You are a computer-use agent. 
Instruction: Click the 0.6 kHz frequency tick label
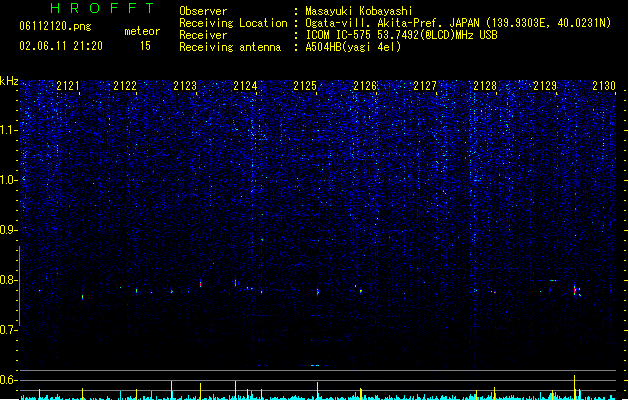9,380
